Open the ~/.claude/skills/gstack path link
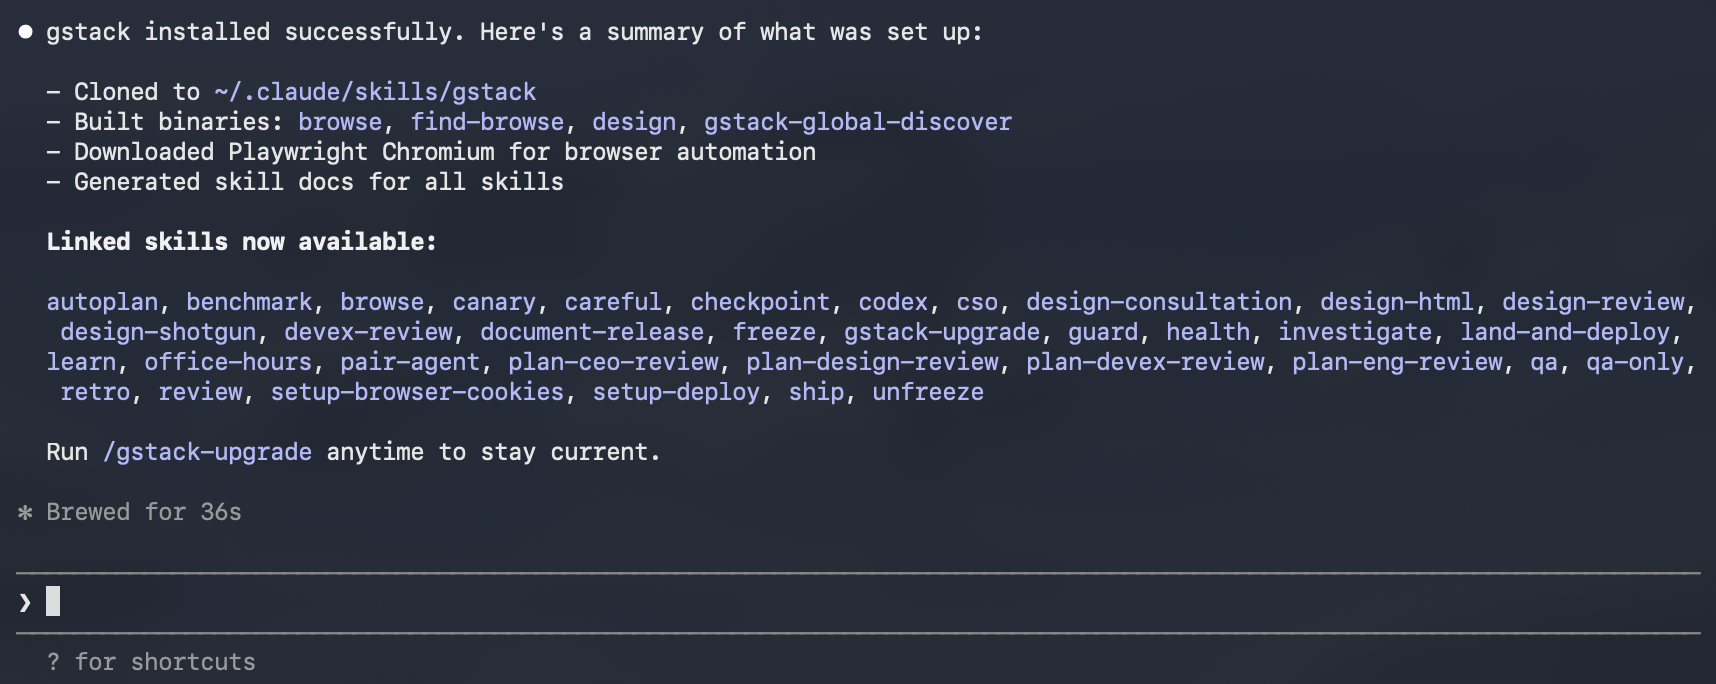The width and height of the screenshot is (1716, 684). (x=375, y=92)
